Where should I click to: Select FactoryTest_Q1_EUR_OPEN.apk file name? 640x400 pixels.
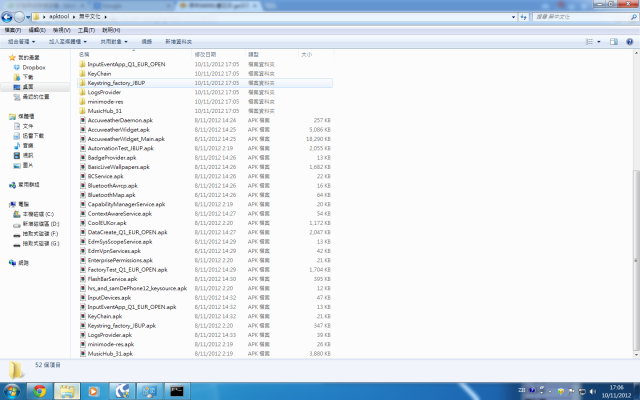pyautogui.click(x=127, y=270)
